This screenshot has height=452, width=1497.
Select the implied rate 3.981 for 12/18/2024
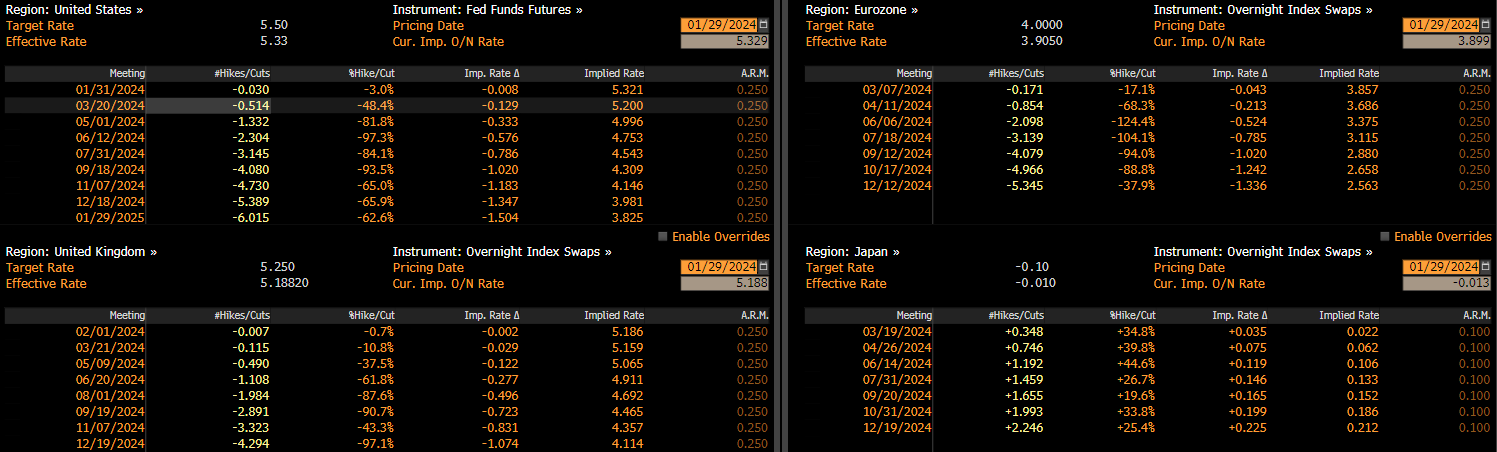point(628,202)
